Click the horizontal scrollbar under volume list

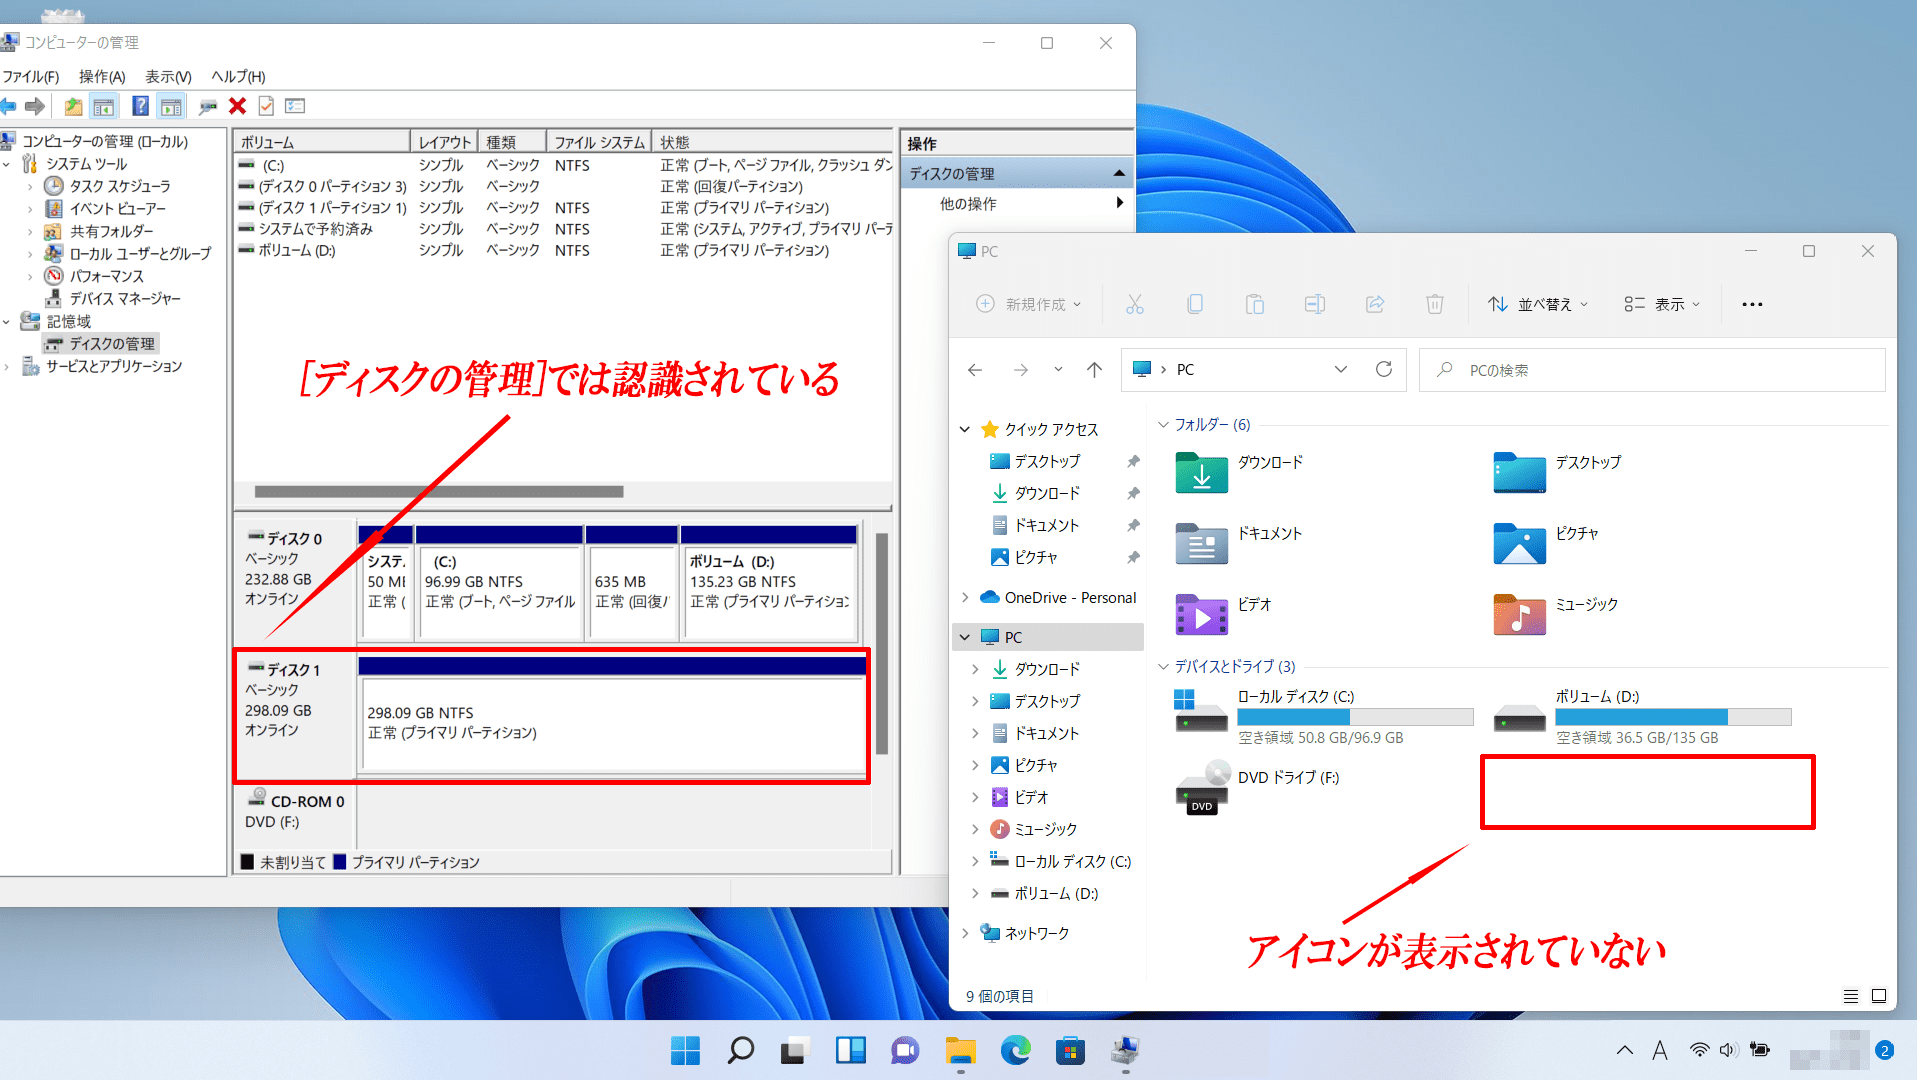(x=439, y=492)
